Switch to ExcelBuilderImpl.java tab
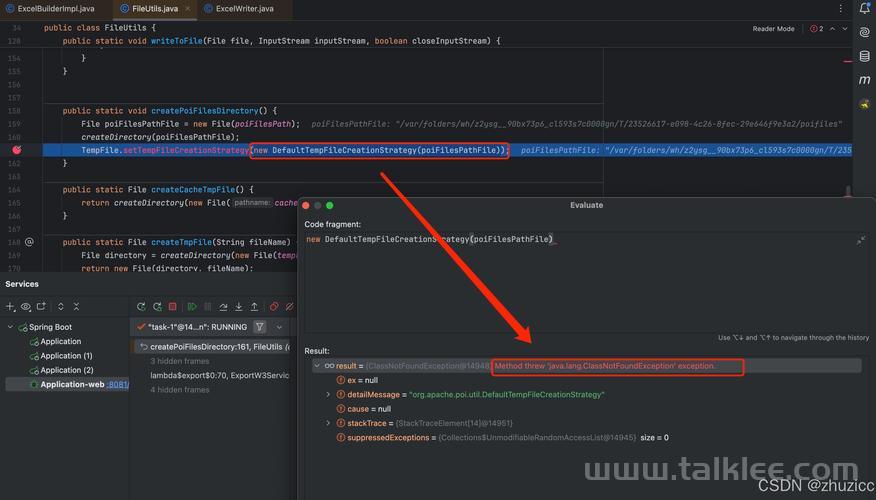The height and width of the screenshot is (500, 876). pos(50,8)
